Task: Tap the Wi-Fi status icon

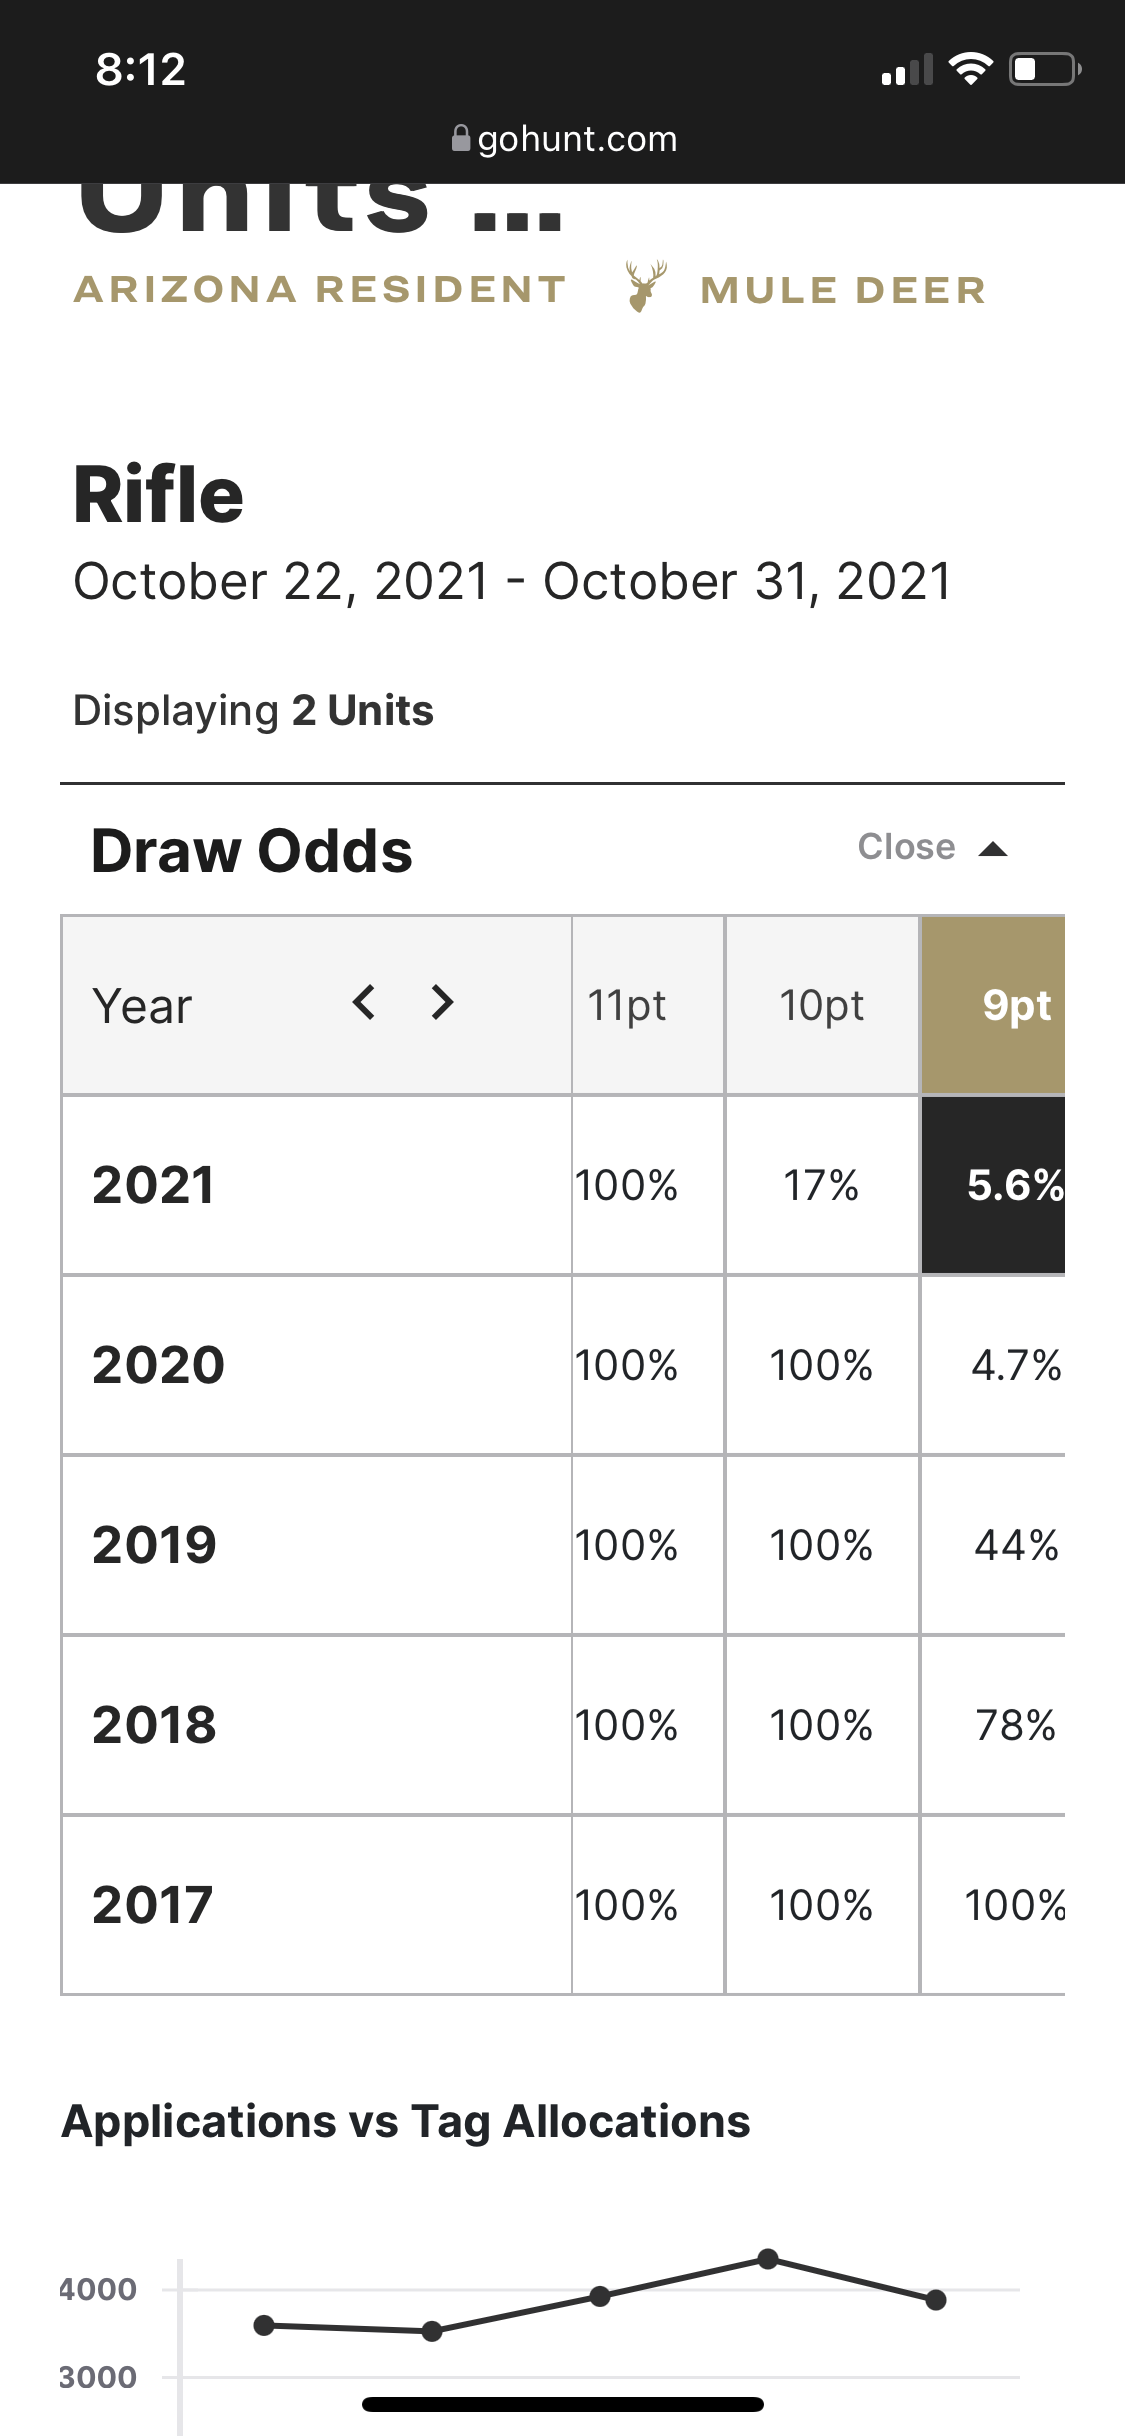Action: pyautogui.click(x=970, y=69)
